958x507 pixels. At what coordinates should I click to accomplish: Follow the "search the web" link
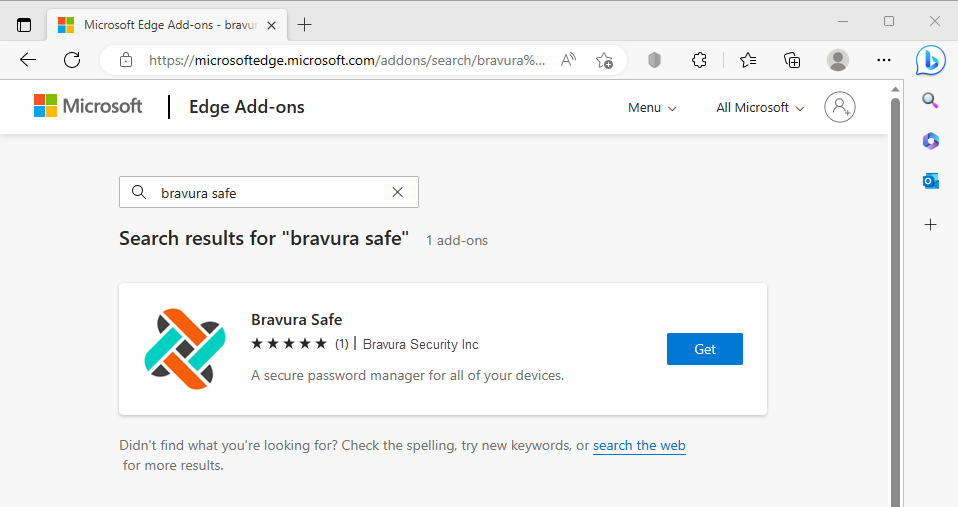point(639,446)
